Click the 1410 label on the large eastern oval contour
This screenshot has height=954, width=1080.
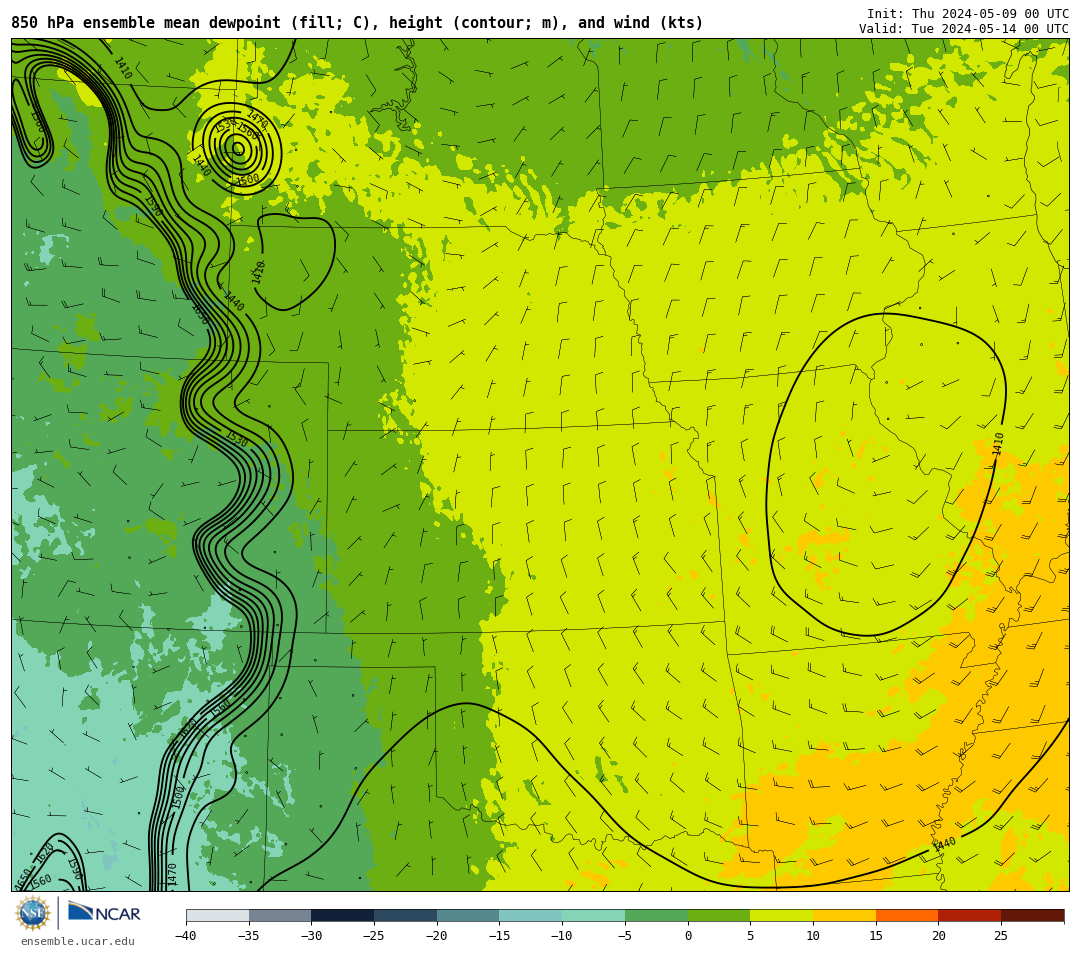(x=998, y=444)
